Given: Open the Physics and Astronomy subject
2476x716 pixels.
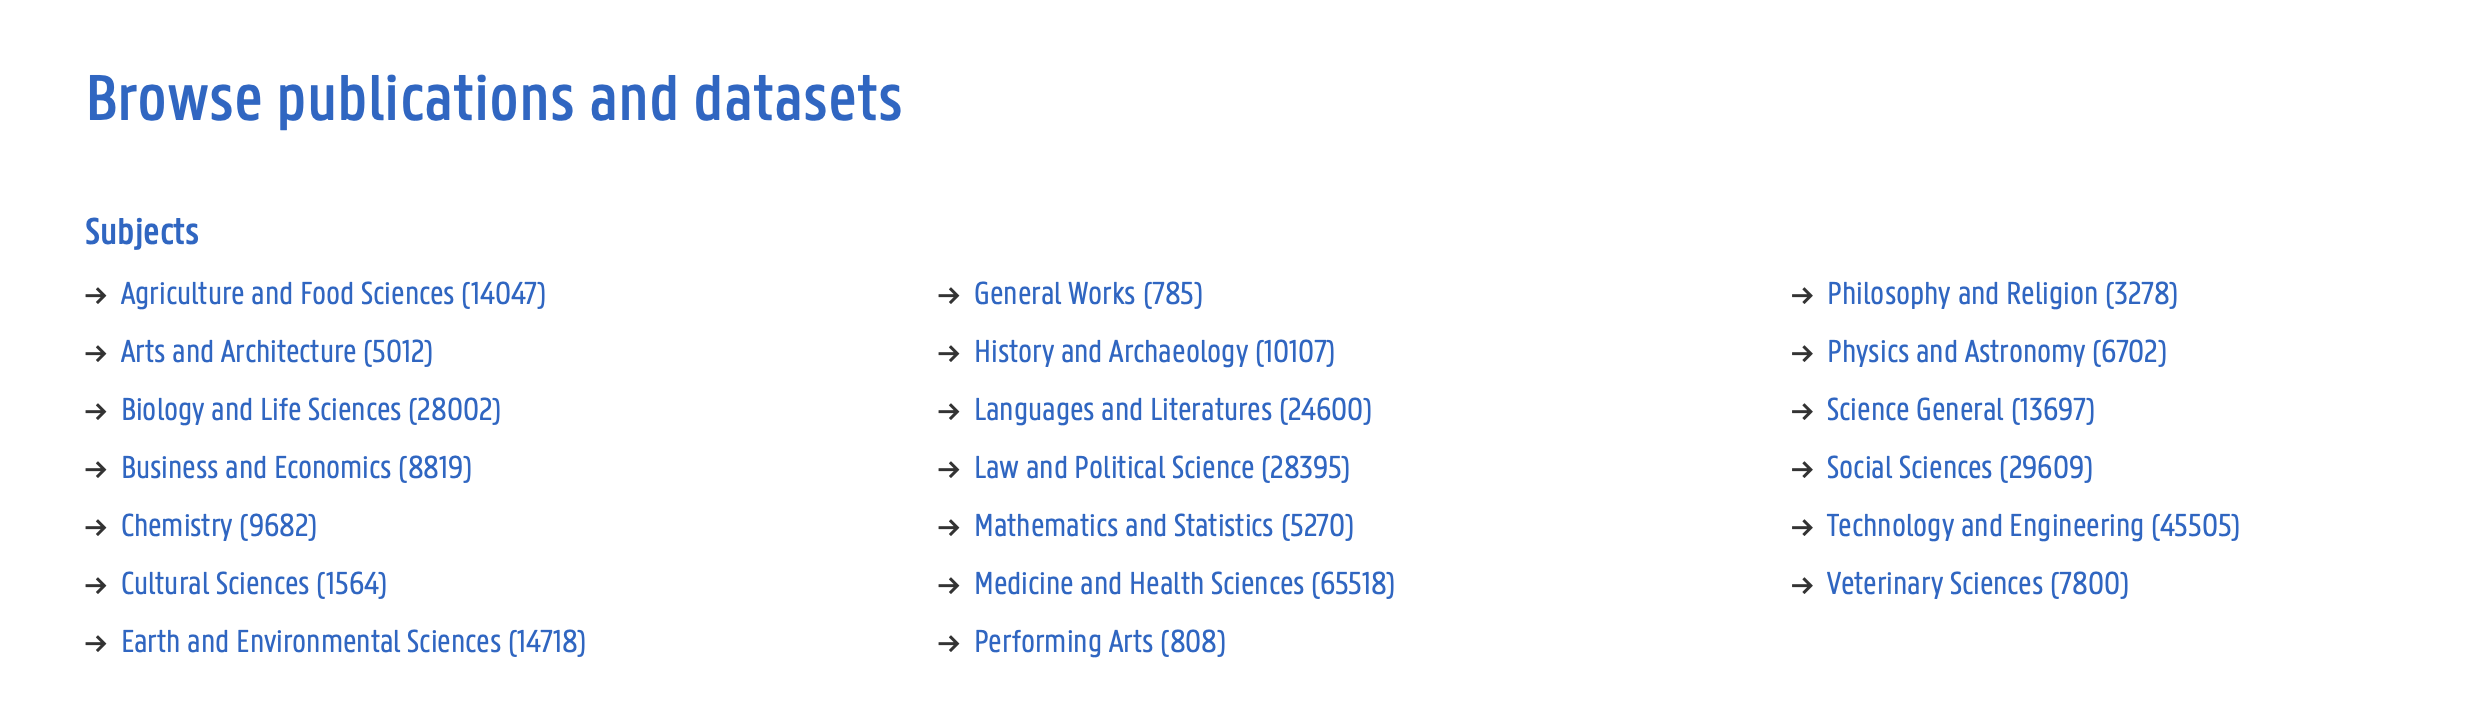Looking at the screenshot, I should coord(1997,353).
